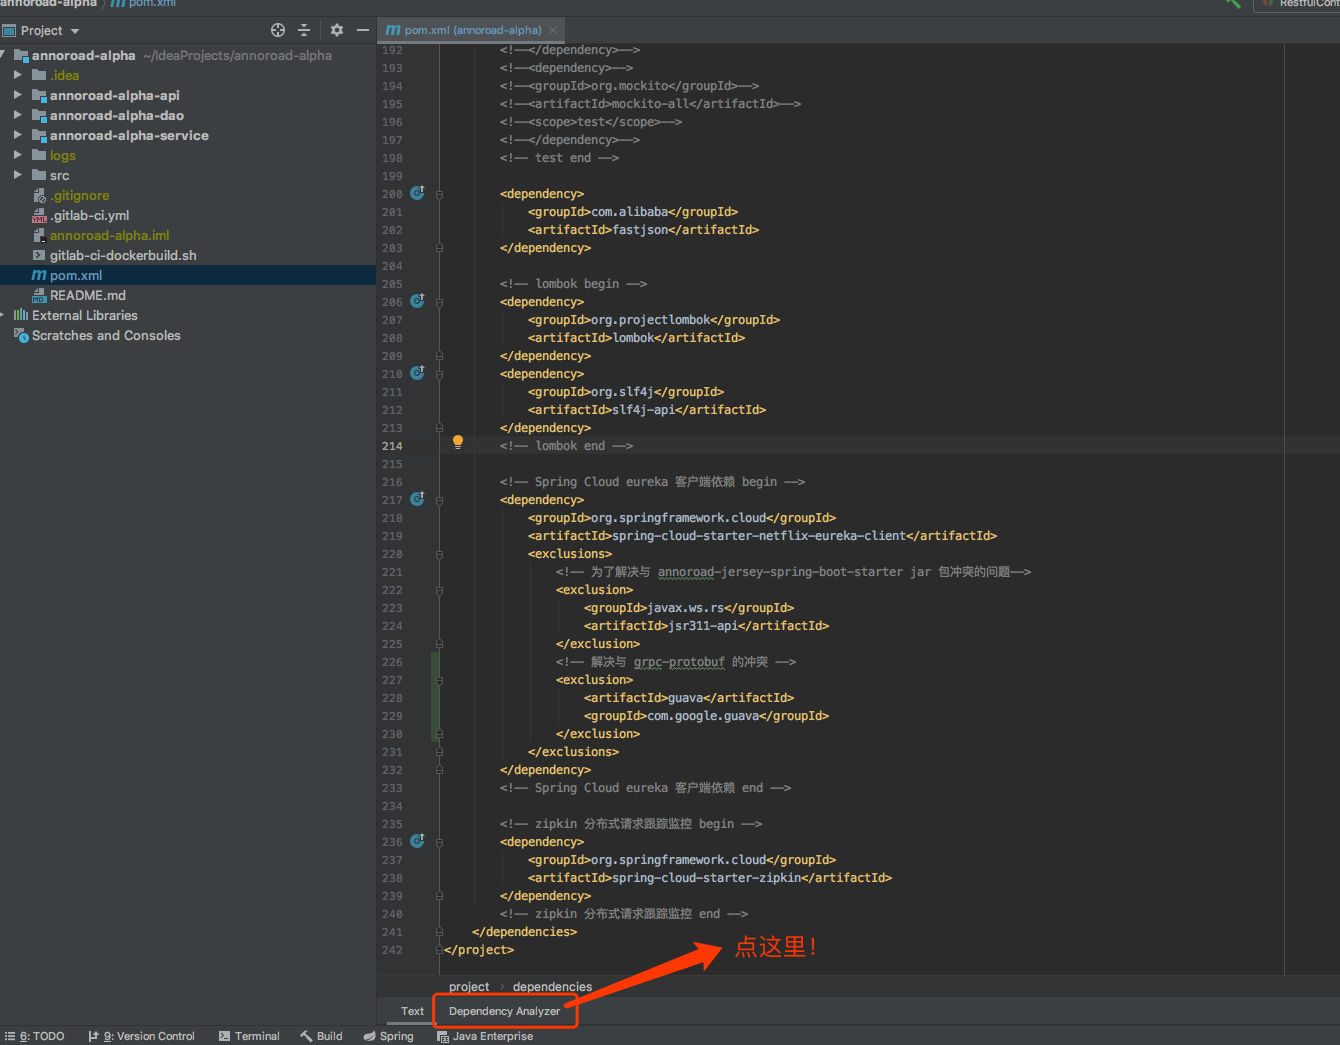Open the Build tool window
Viewport: 1340px width, 1045px height.
point(321,1036)
